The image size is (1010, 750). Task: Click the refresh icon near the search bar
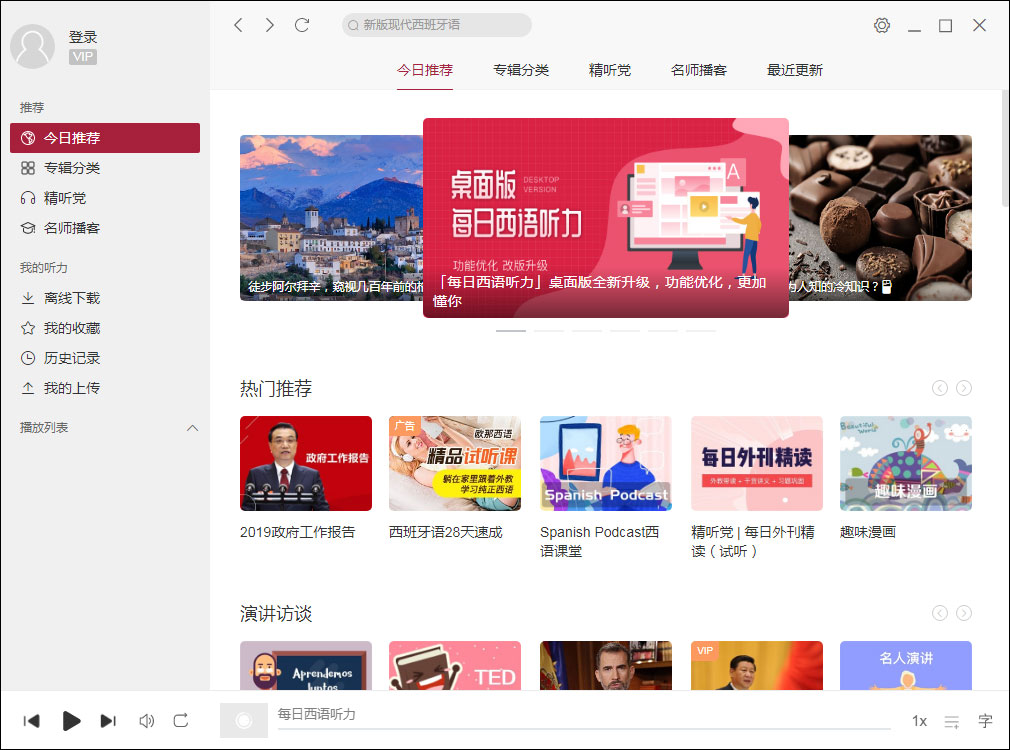click(x=302, y=25)
